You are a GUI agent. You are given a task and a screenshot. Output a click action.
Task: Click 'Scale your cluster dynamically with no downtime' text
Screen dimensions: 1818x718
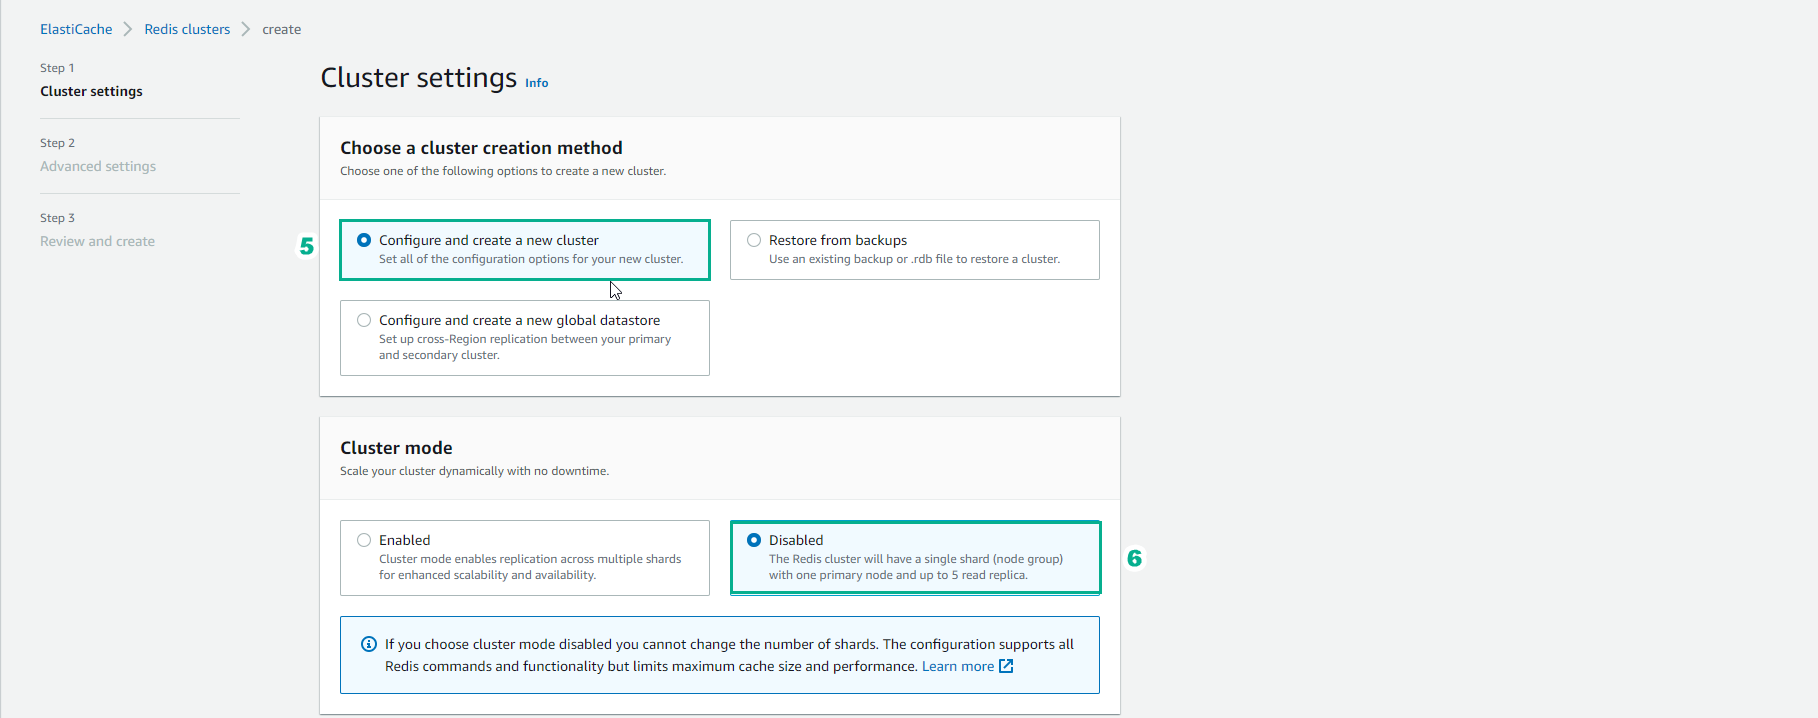(474, 471)
